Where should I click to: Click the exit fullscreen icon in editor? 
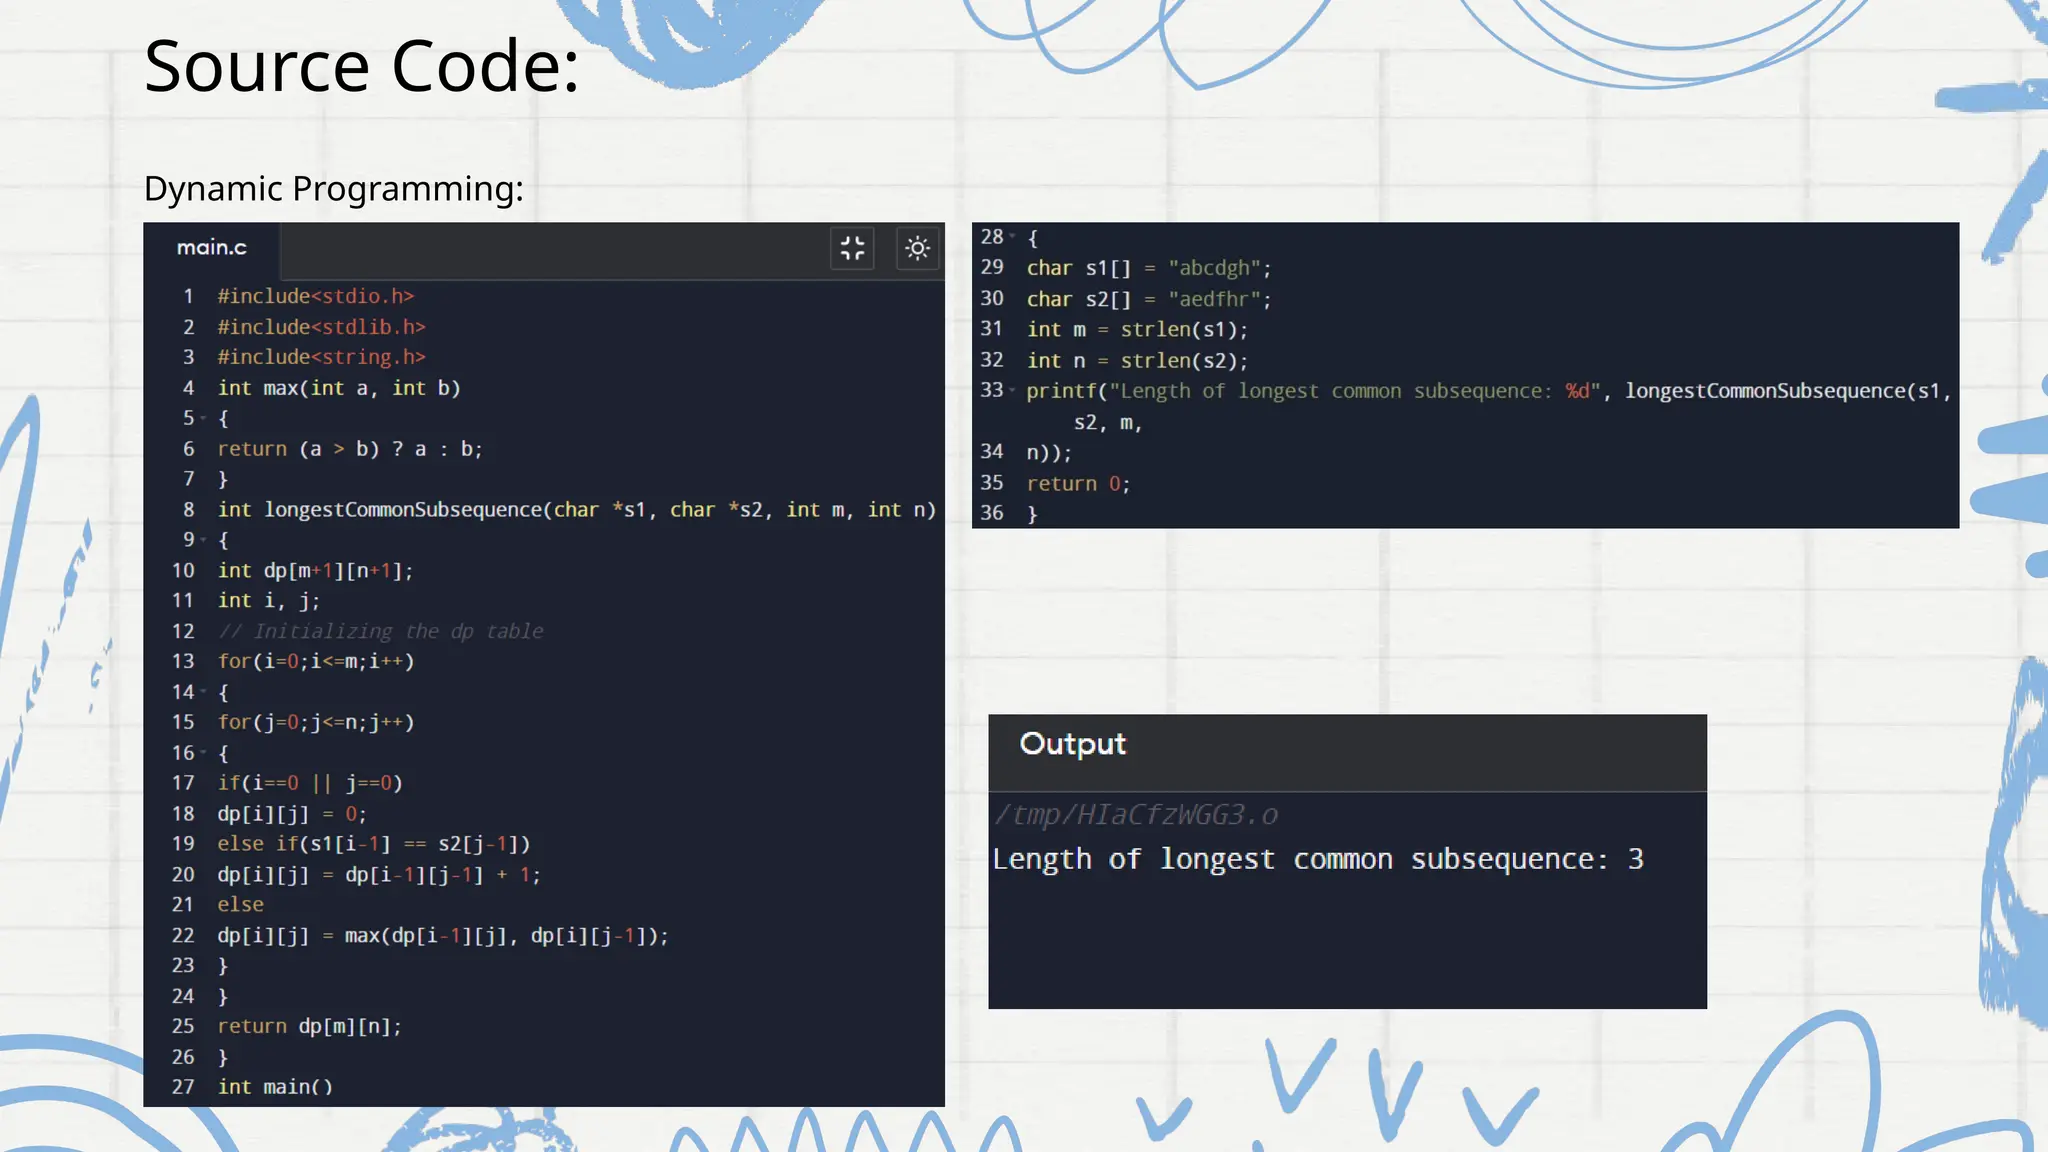coord(852,248)
